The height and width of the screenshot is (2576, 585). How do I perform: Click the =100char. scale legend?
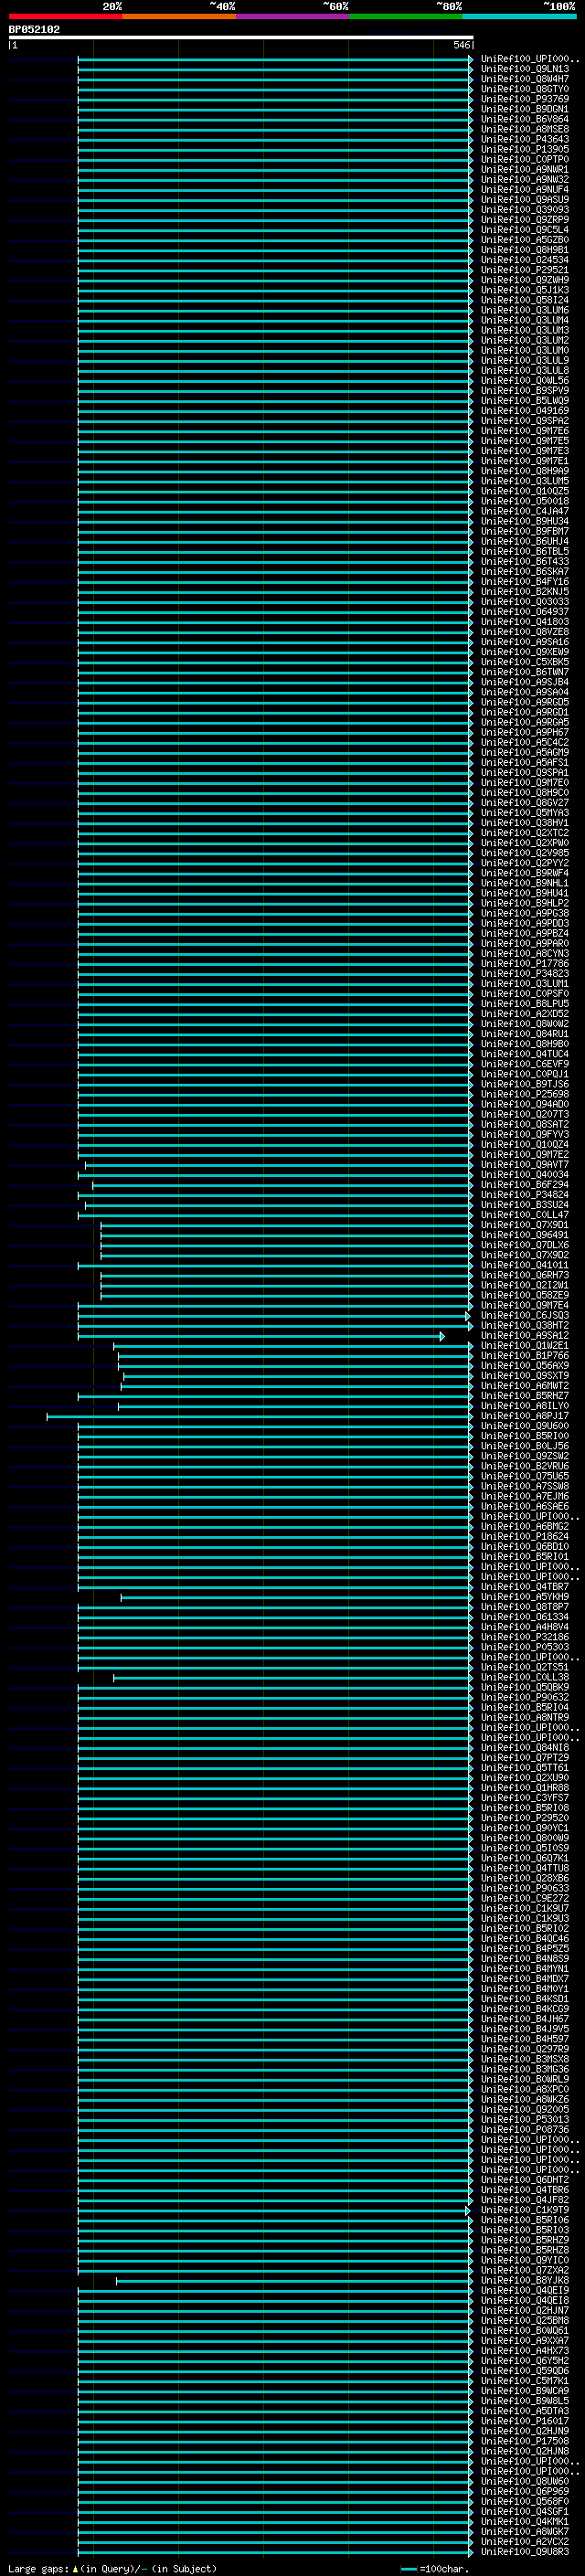point(434,2569)
